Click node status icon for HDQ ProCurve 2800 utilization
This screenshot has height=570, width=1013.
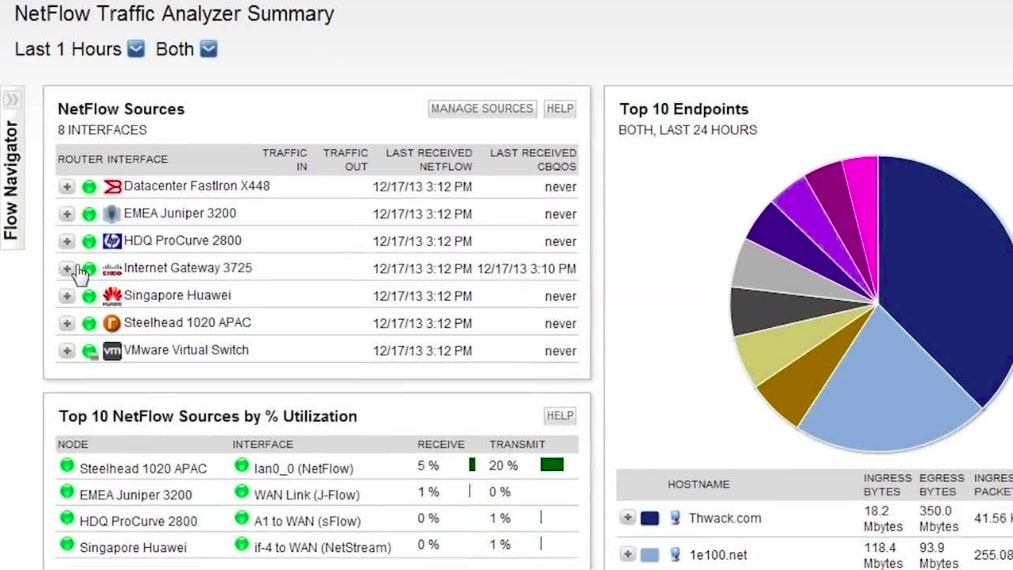[x=67, y=518]
